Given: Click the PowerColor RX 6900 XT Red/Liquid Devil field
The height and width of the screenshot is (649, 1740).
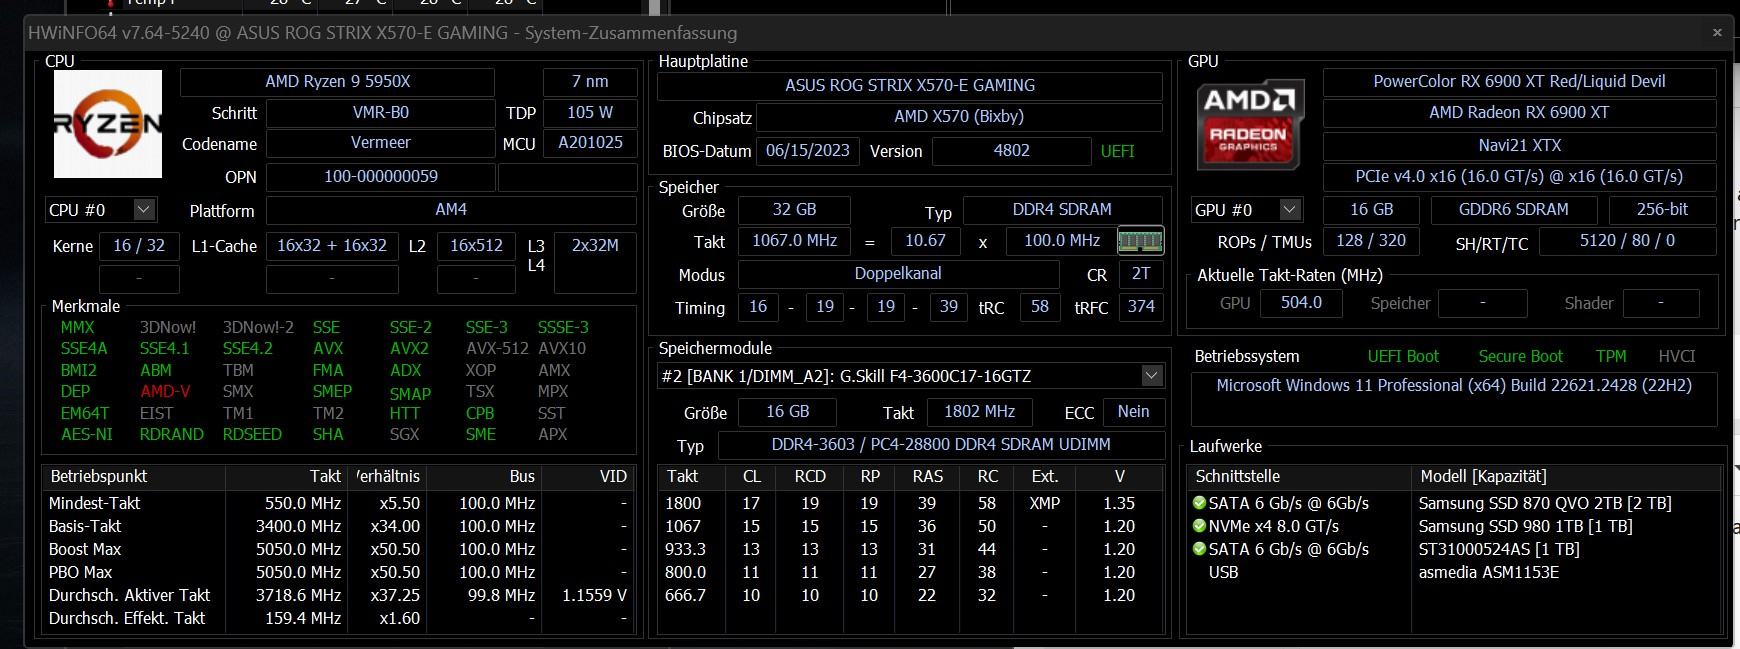Looking at the screenshot, I should [x=1519, y=82].
